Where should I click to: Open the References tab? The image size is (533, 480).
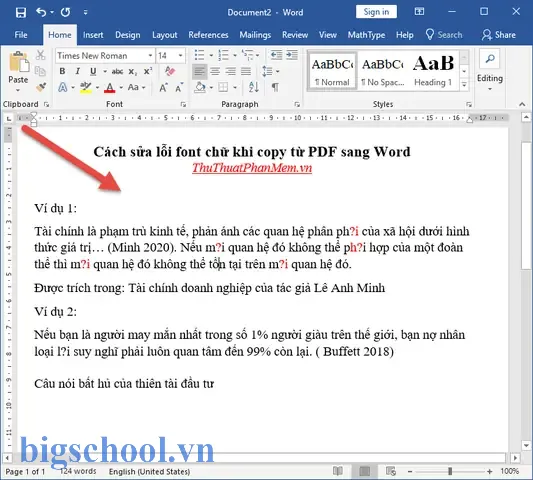click(208, 35)
